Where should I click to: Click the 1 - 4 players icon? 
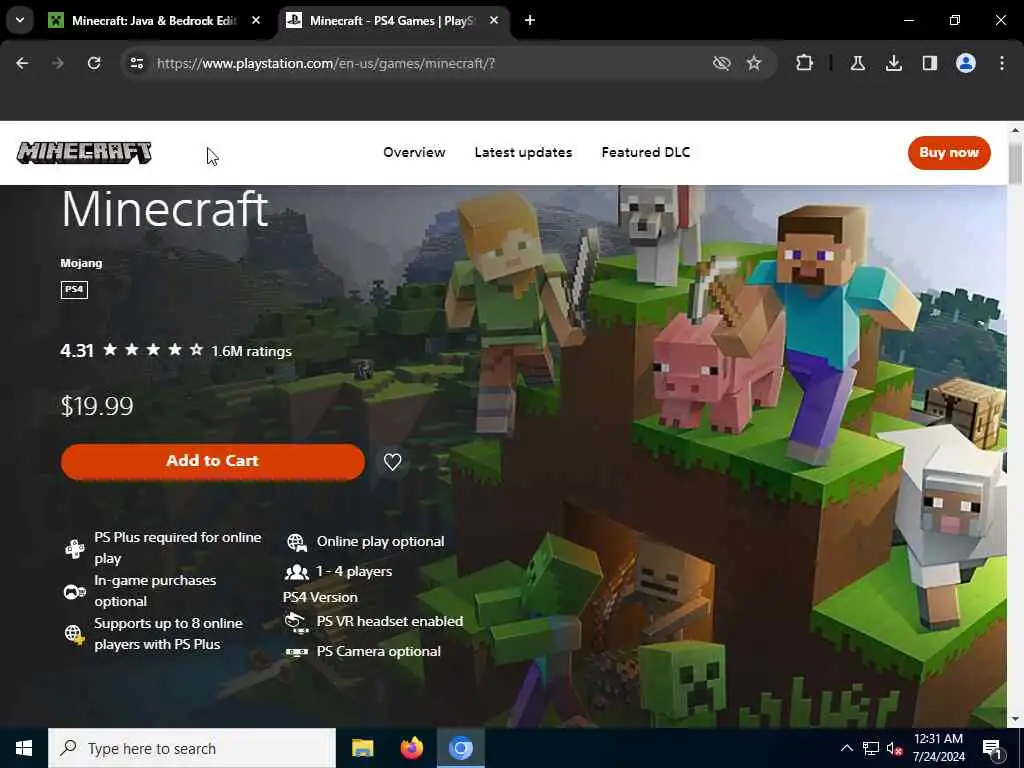click(296, 572)
